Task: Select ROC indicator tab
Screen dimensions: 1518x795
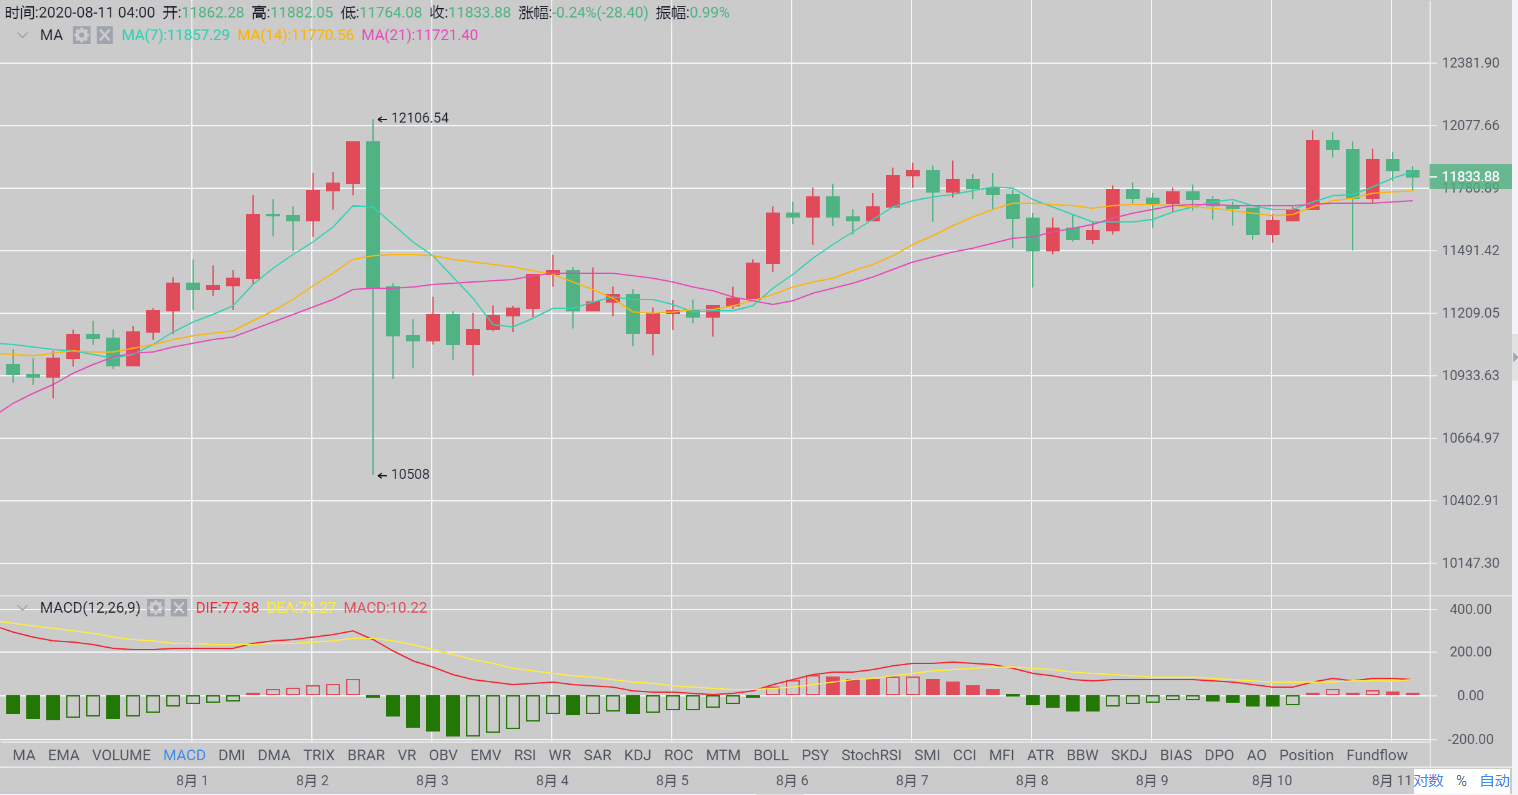Action: coord(678,755)
